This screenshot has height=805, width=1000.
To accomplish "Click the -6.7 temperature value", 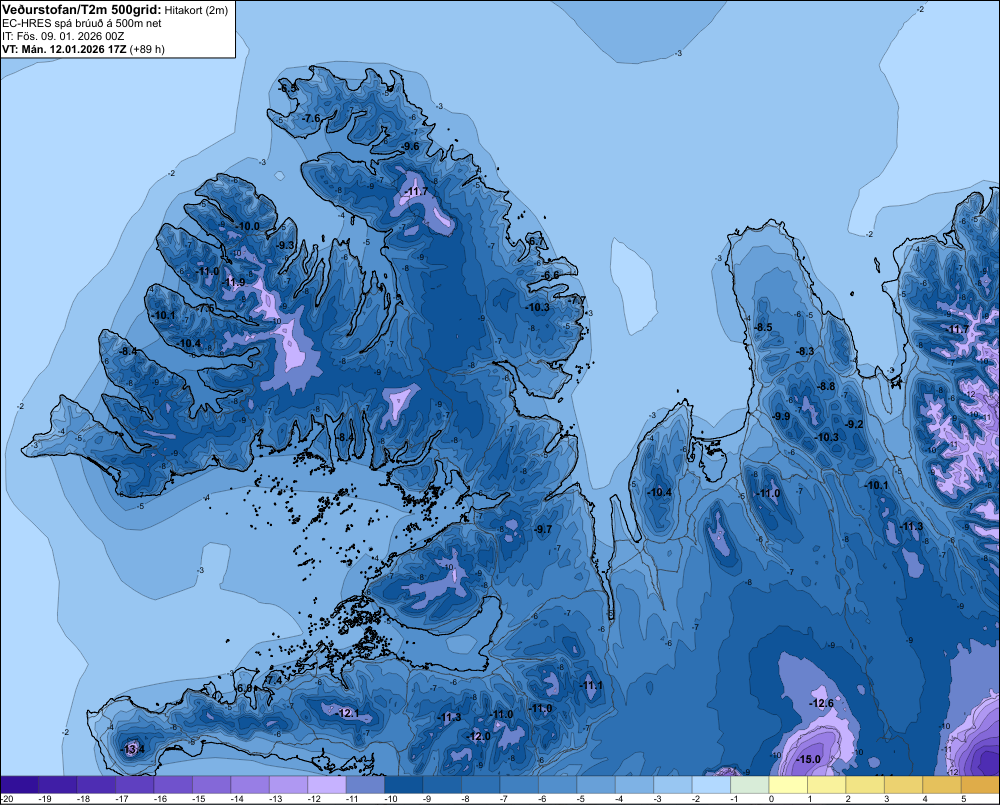I will [537, 241].
